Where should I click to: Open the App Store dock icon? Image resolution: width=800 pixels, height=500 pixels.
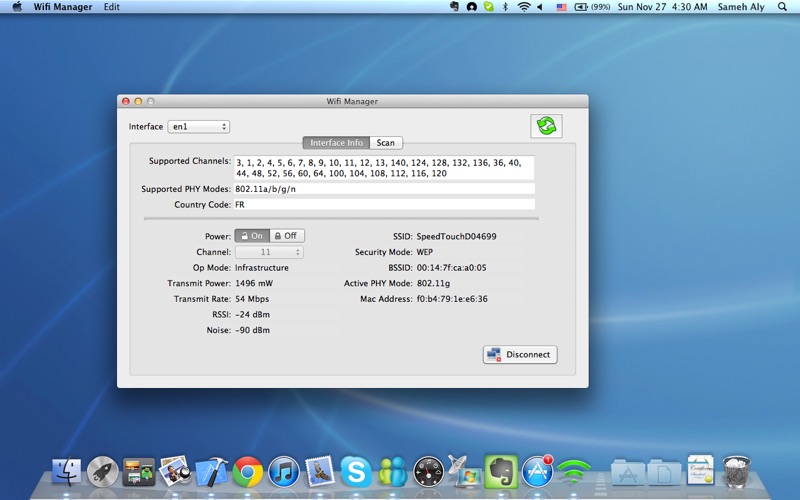pos(537,471)
